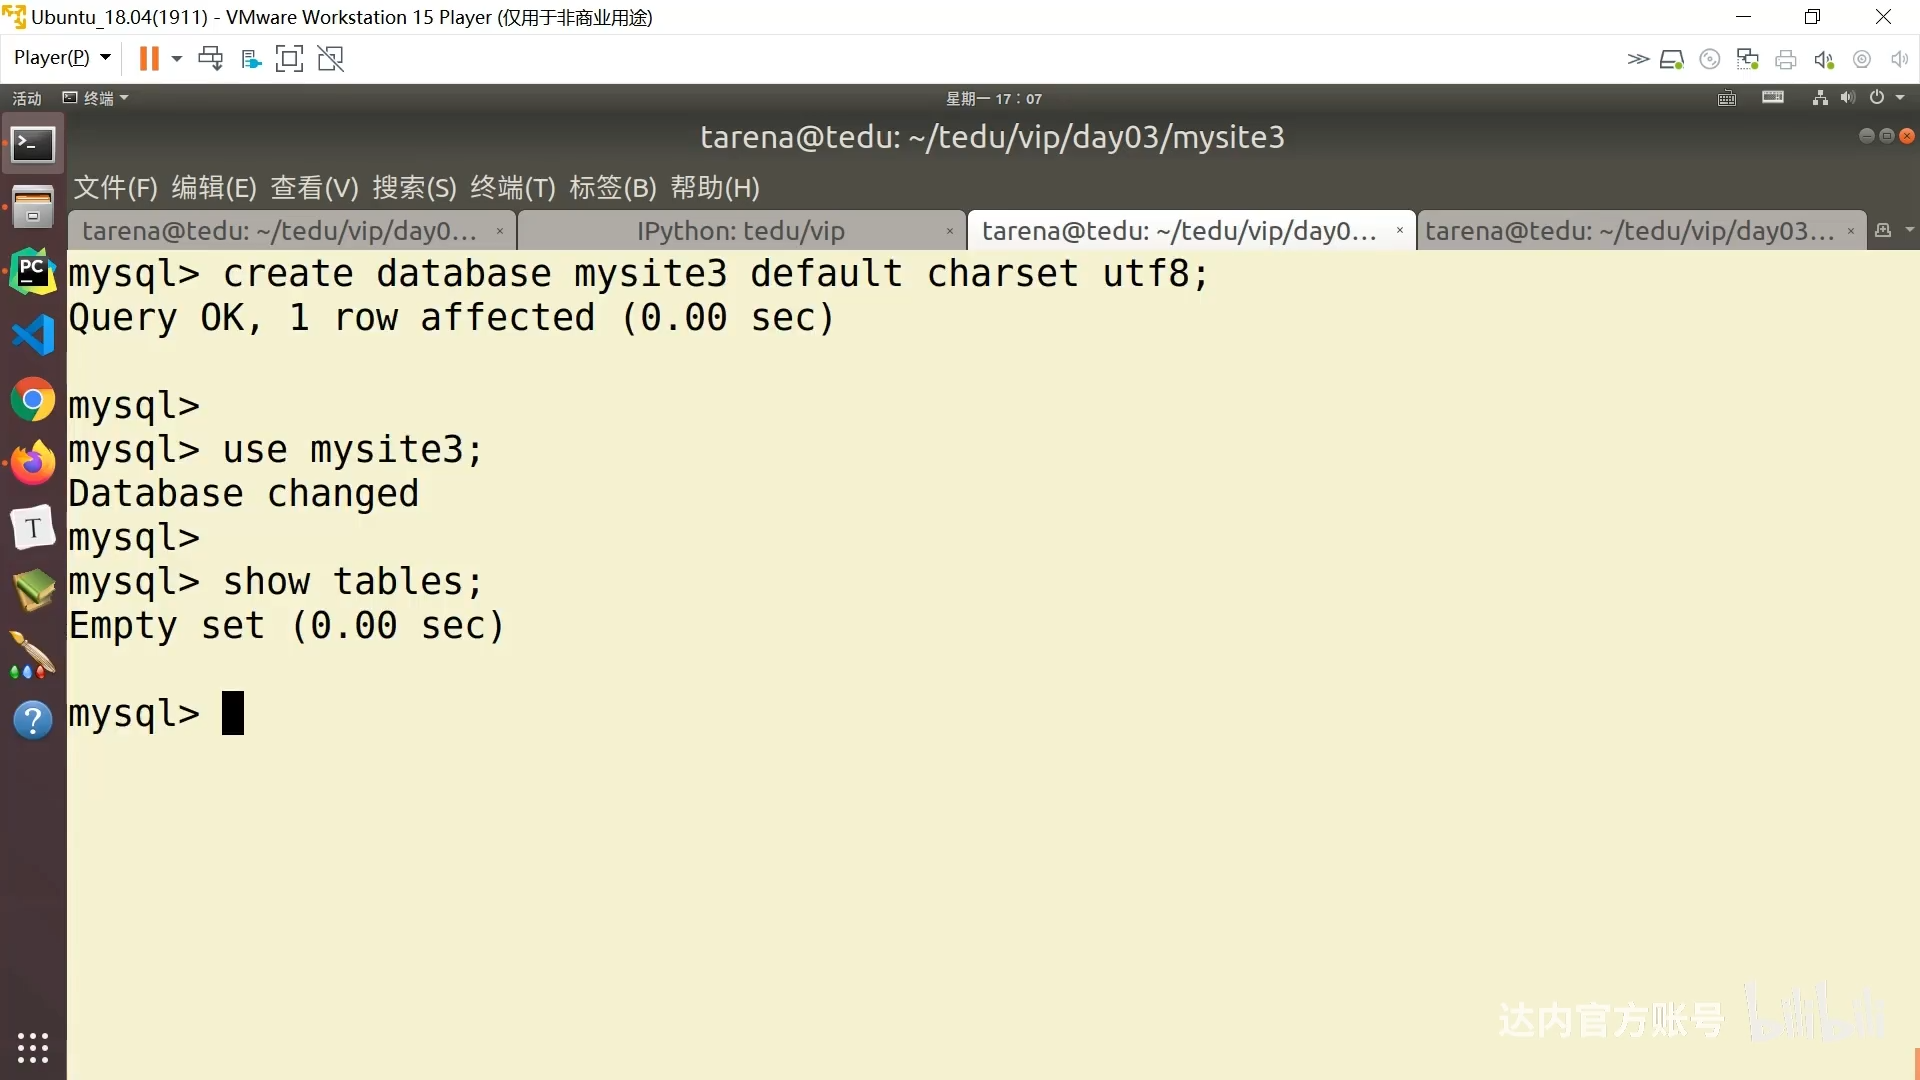Click the Player(P) dropdown button
Screen dimensions: 1920x1080
coord(61,58)
